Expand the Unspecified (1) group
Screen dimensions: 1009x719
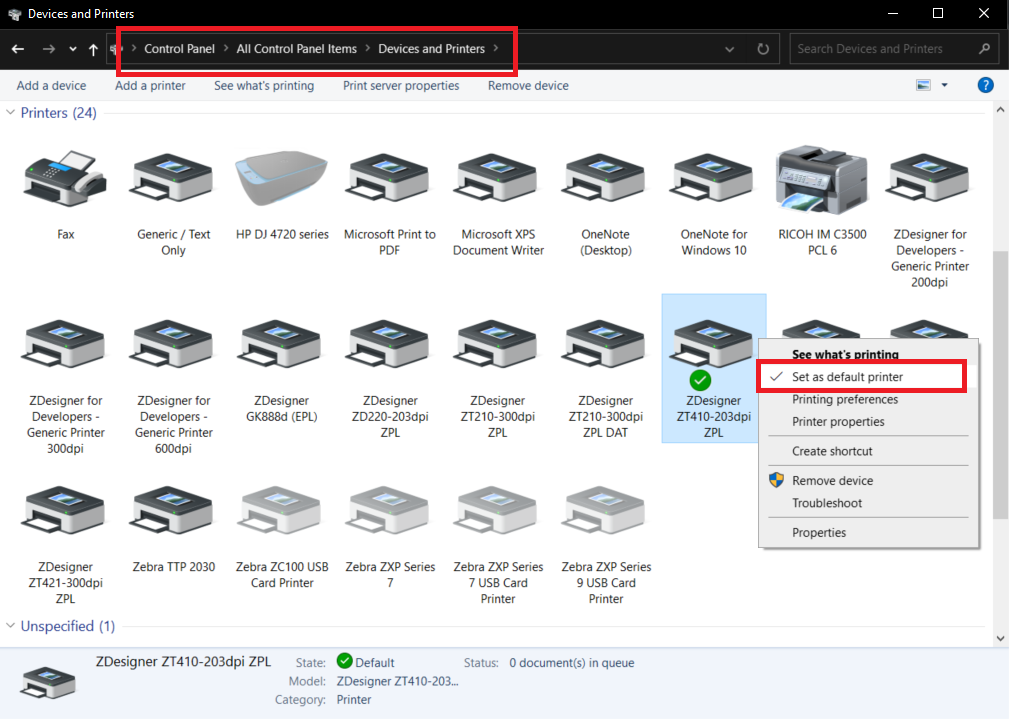click(x=10, y=626)
